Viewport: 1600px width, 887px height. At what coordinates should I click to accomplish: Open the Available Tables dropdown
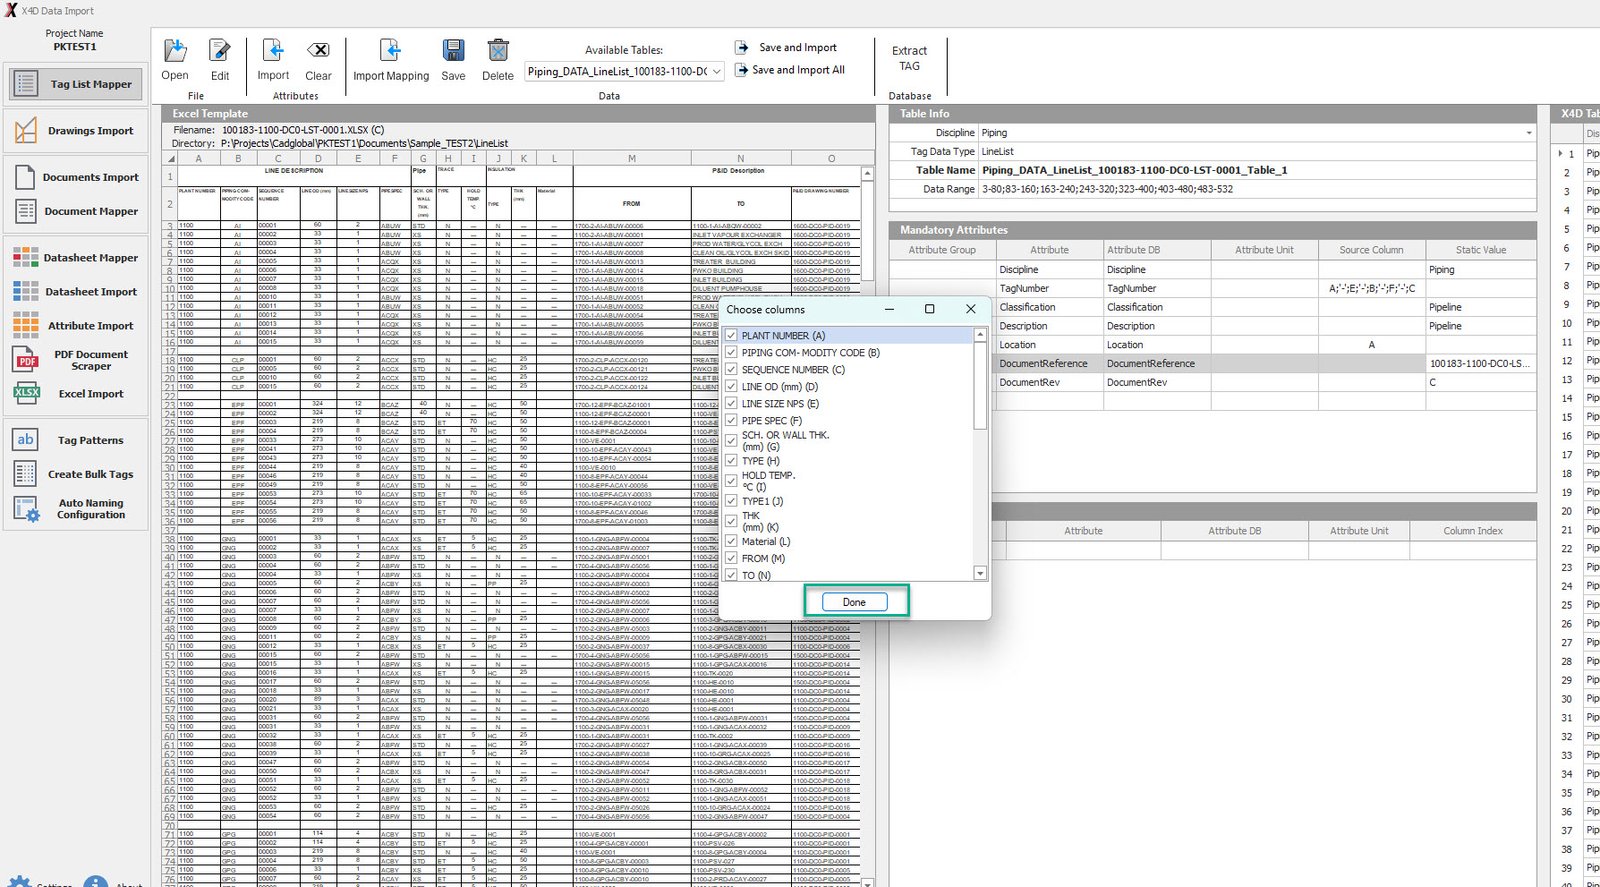pos(717,72)
